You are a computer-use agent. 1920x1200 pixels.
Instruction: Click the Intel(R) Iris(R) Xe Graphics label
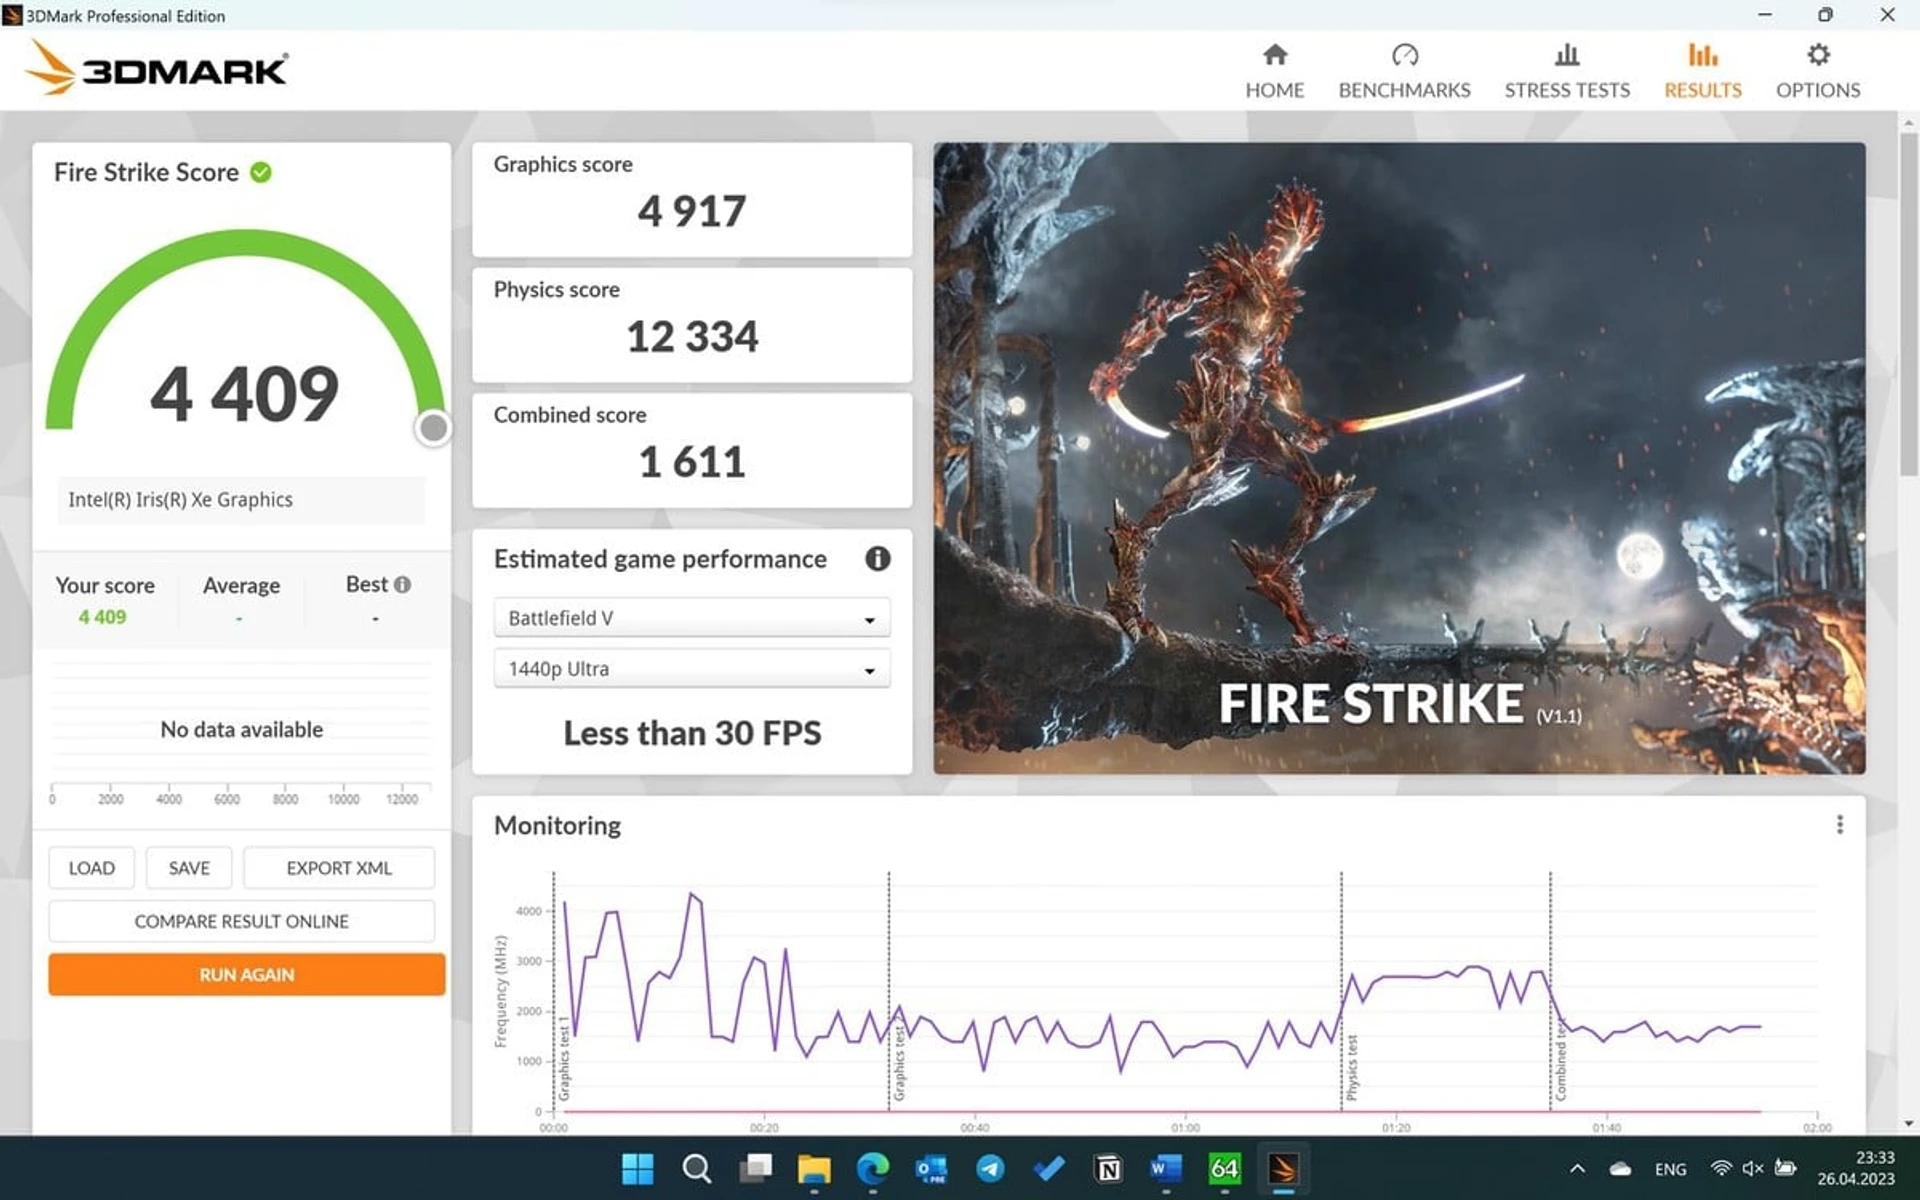[x=180, y=499]
